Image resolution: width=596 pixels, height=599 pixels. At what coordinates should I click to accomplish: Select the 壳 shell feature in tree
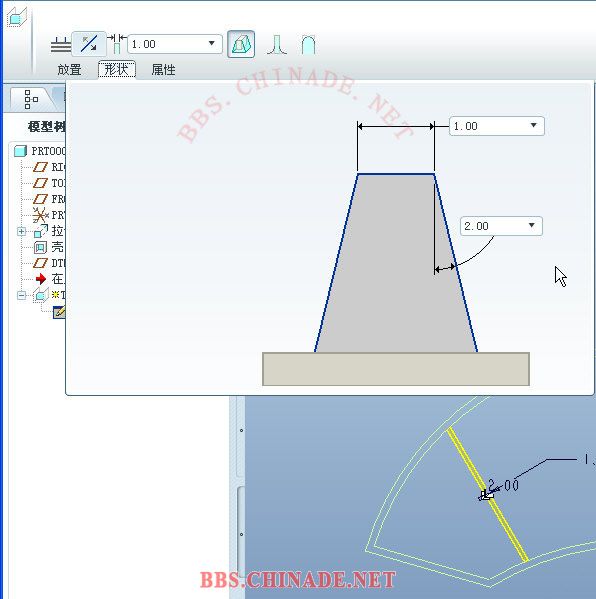[x=49, y=247]
